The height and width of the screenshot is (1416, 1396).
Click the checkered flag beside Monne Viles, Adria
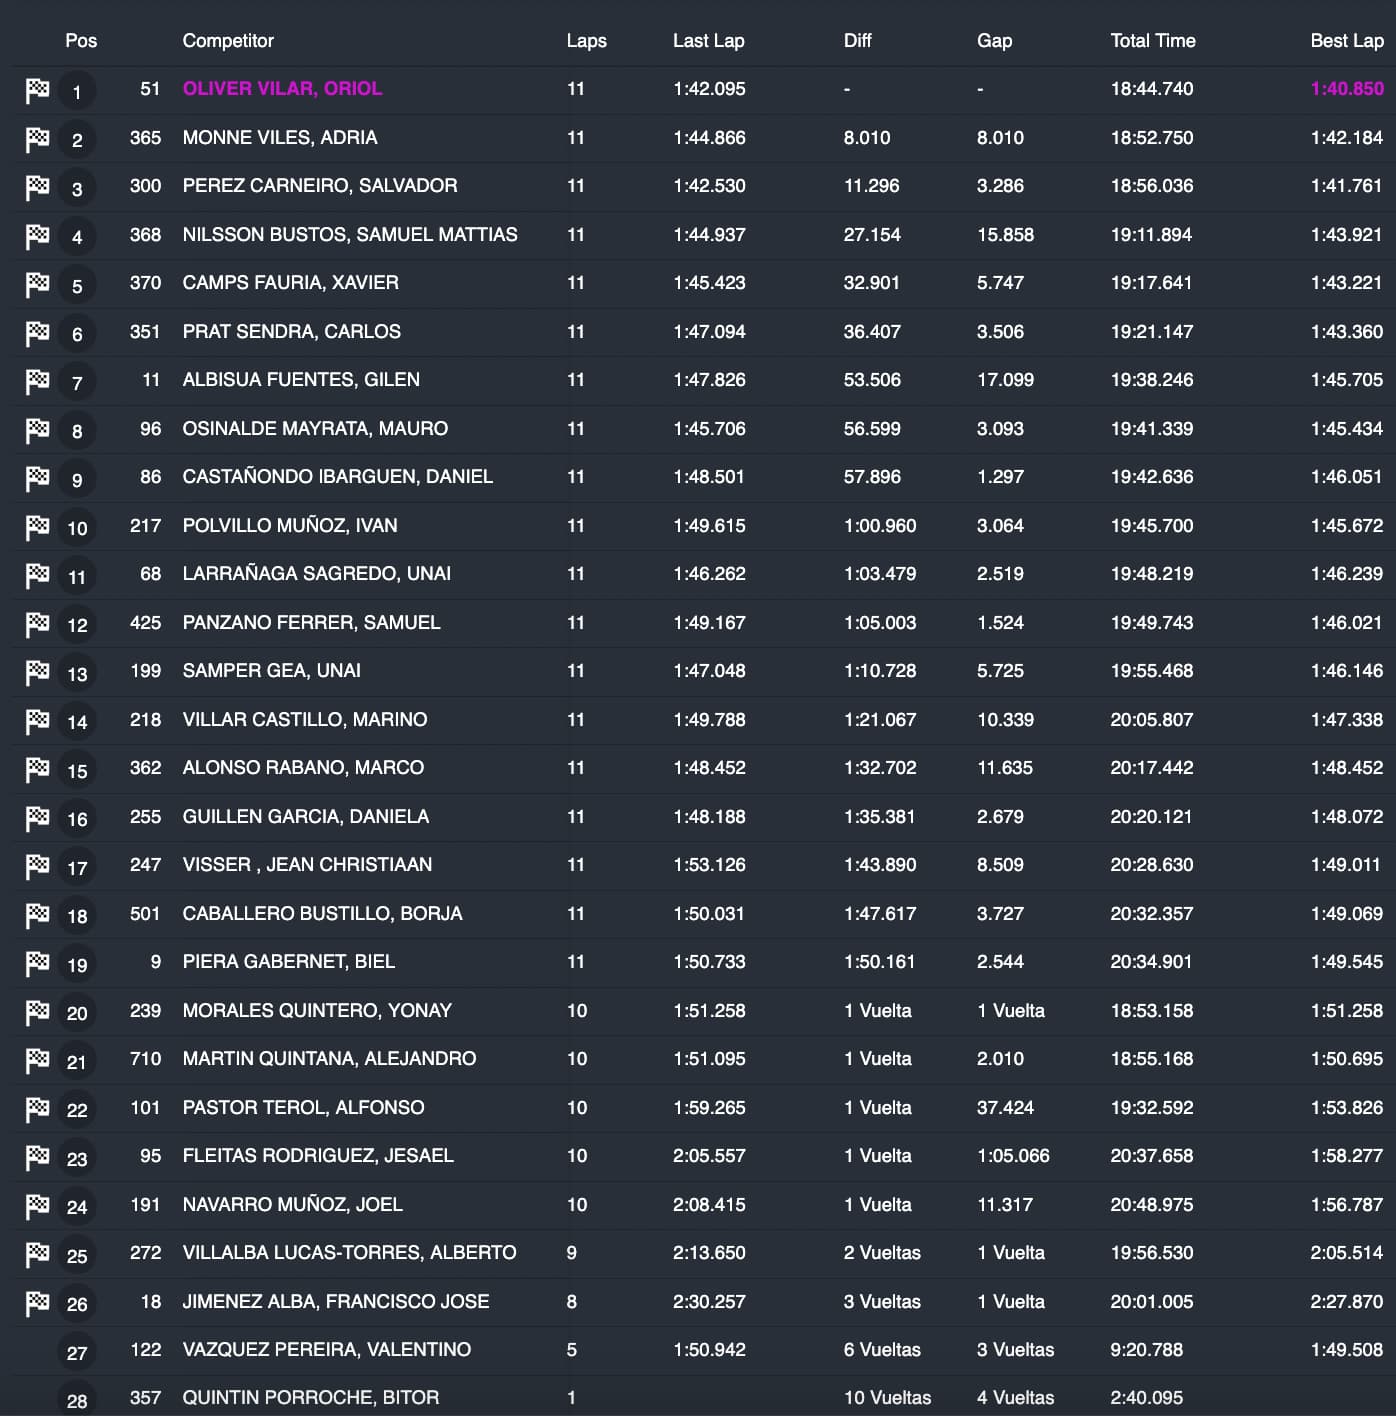(37, 139)
